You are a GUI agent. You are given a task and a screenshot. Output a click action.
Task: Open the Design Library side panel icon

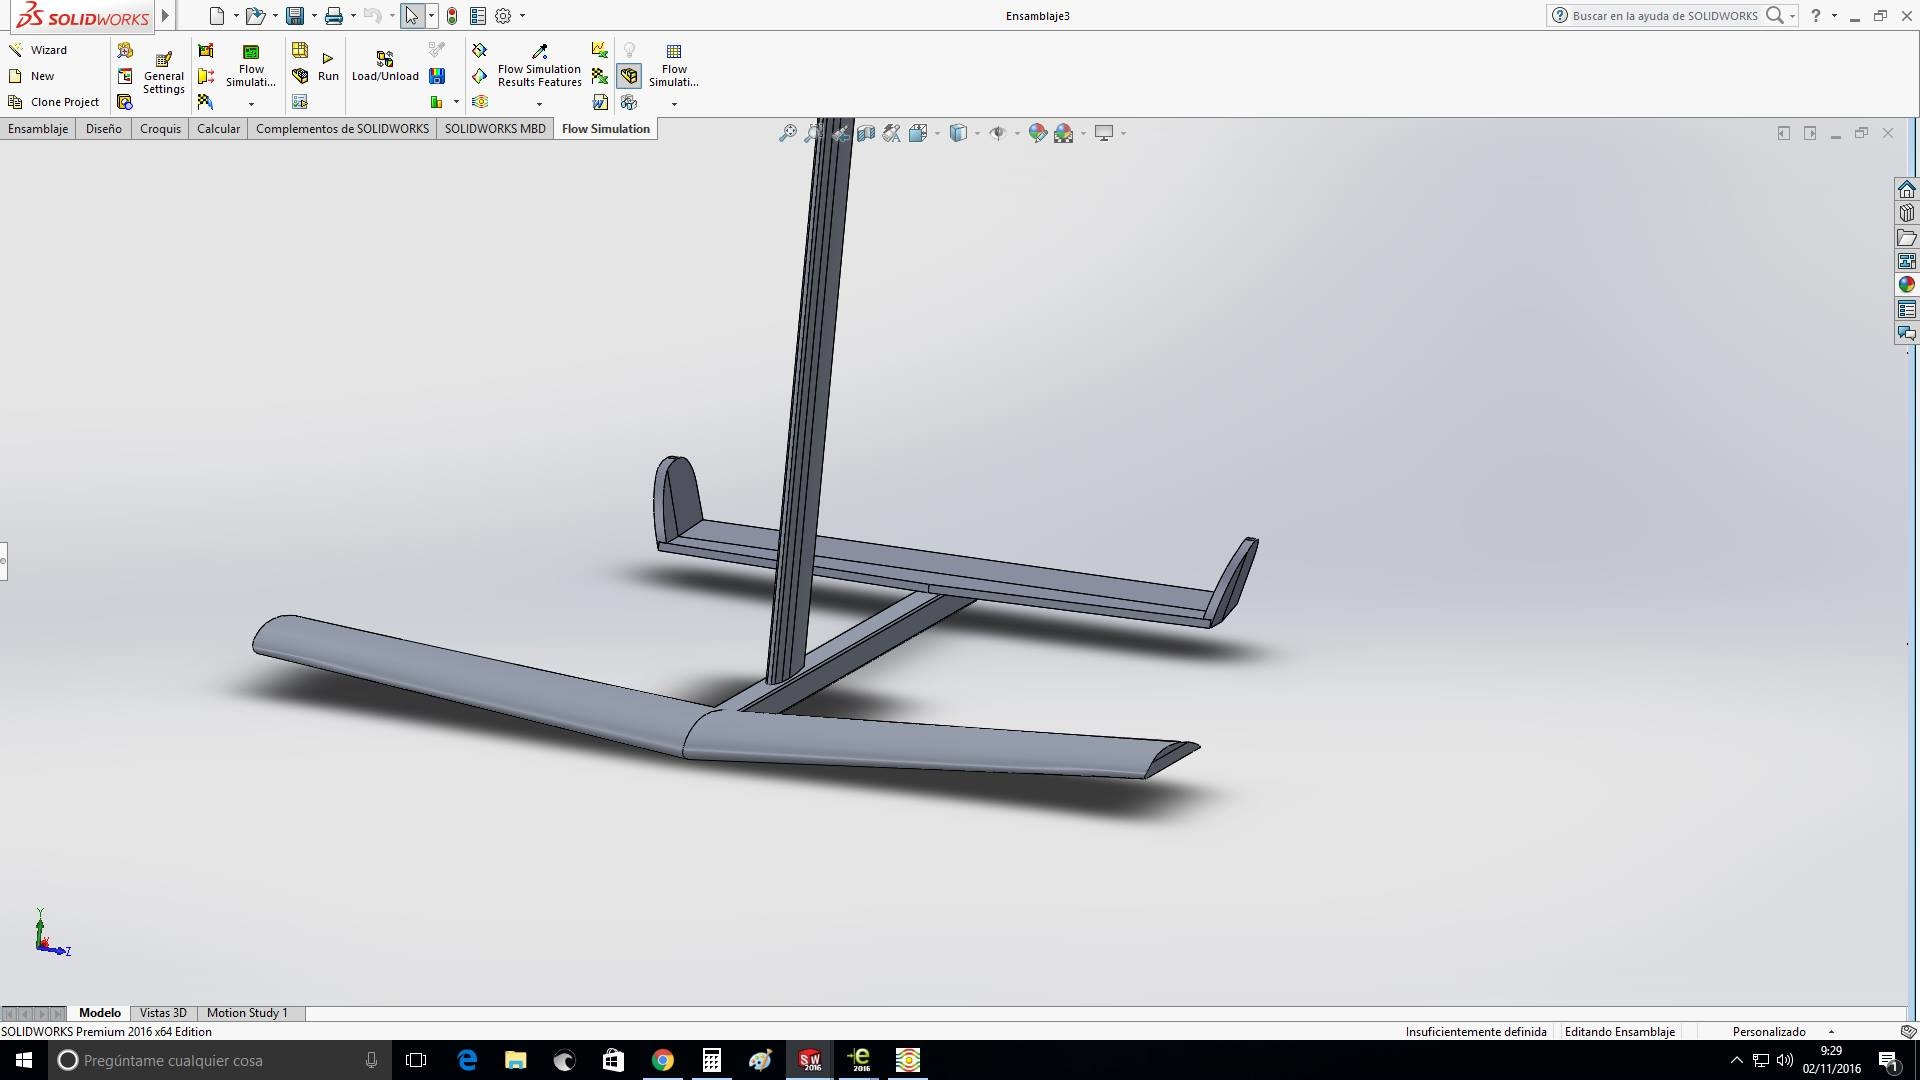click(1907, 213)
